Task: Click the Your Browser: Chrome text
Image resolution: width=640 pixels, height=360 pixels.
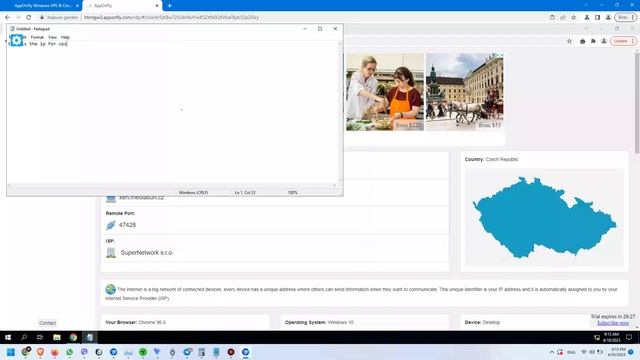Action: point(136,322)
